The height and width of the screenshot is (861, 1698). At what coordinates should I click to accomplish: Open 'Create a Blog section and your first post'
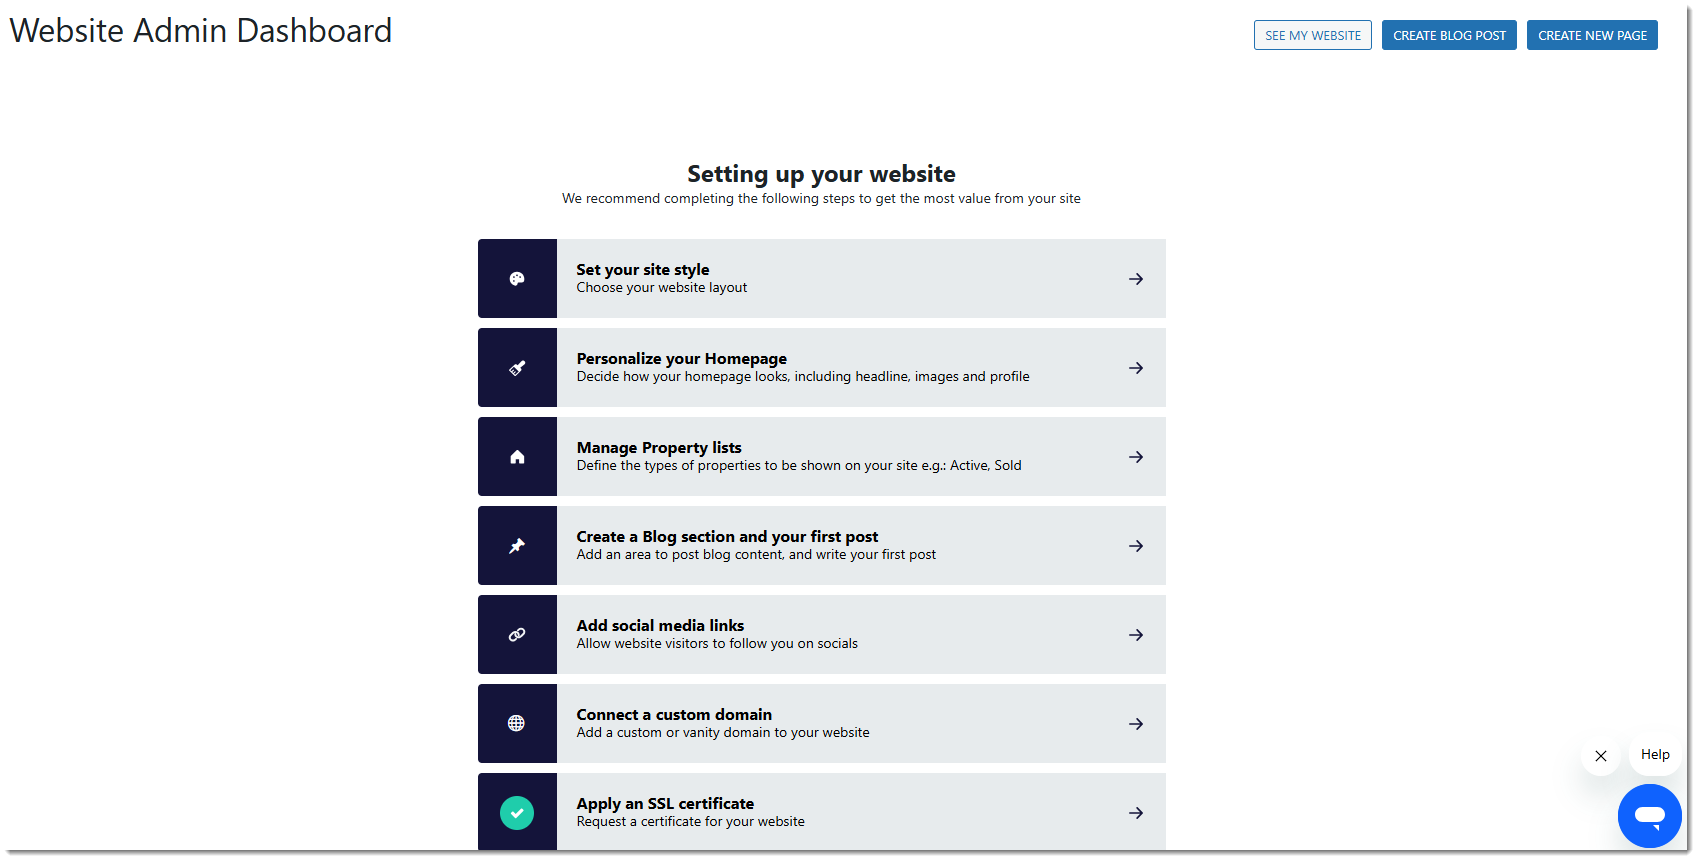point(822,546)
